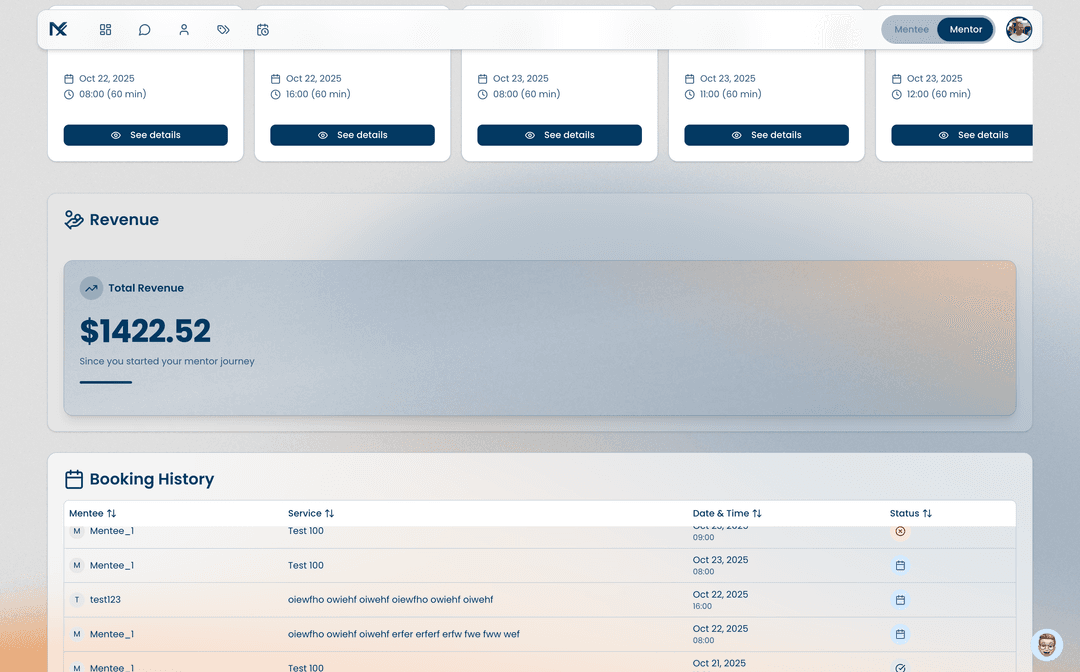The height and width of the screenshot is (672, 1080).
Task: Select the Mentor mode toggle
Action: pos(965,30)
